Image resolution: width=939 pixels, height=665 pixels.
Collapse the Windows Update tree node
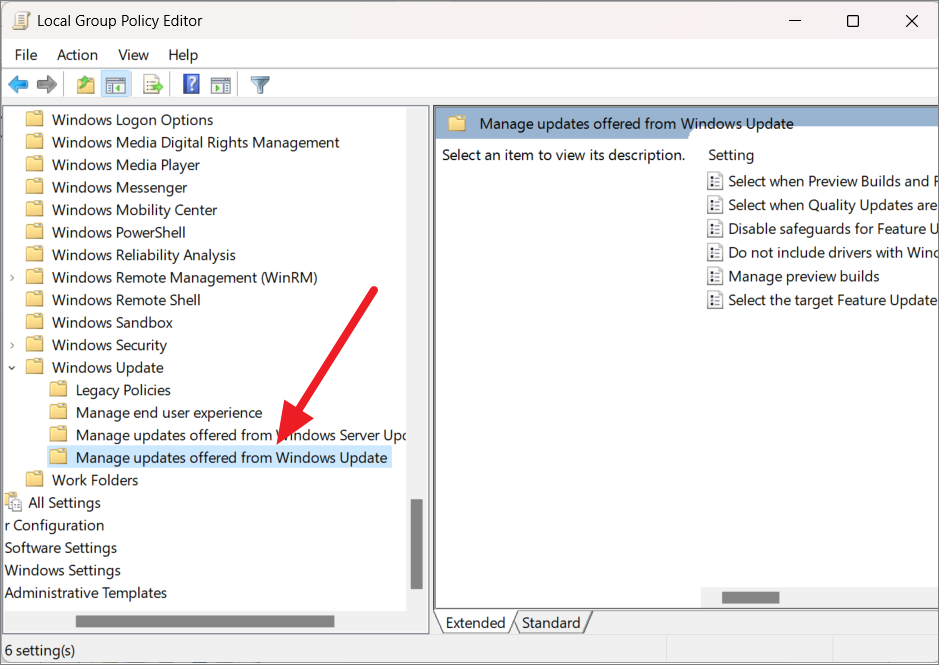tap(12, 367)
